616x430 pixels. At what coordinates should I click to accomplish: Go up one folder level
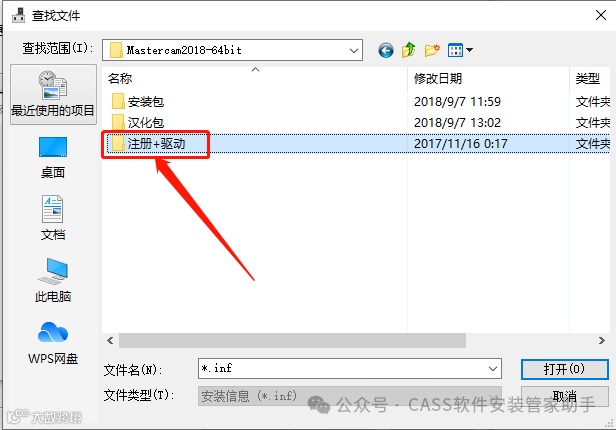click(409, 50)
